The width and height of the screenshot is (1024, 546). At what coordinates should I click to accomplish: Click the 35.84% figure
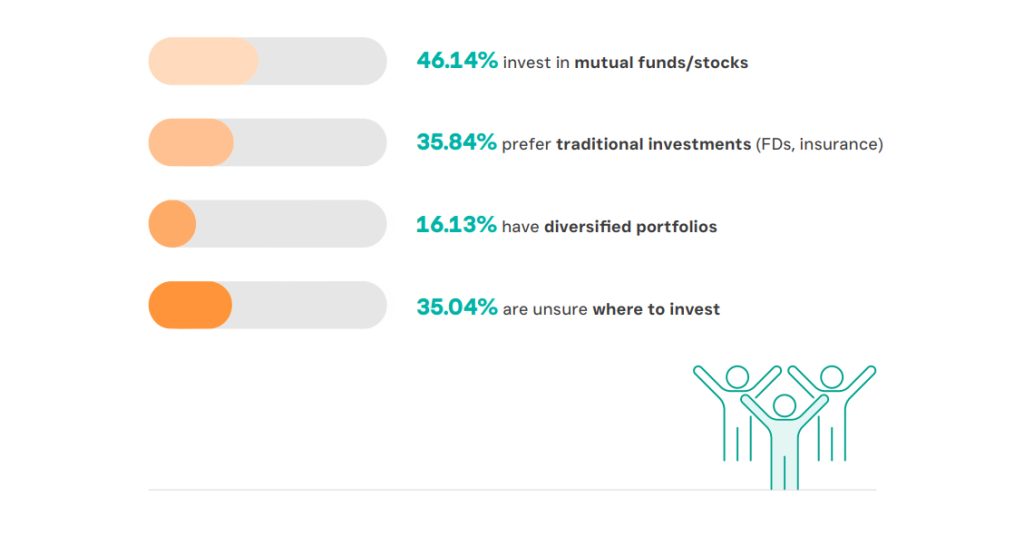tap(456, 142)
